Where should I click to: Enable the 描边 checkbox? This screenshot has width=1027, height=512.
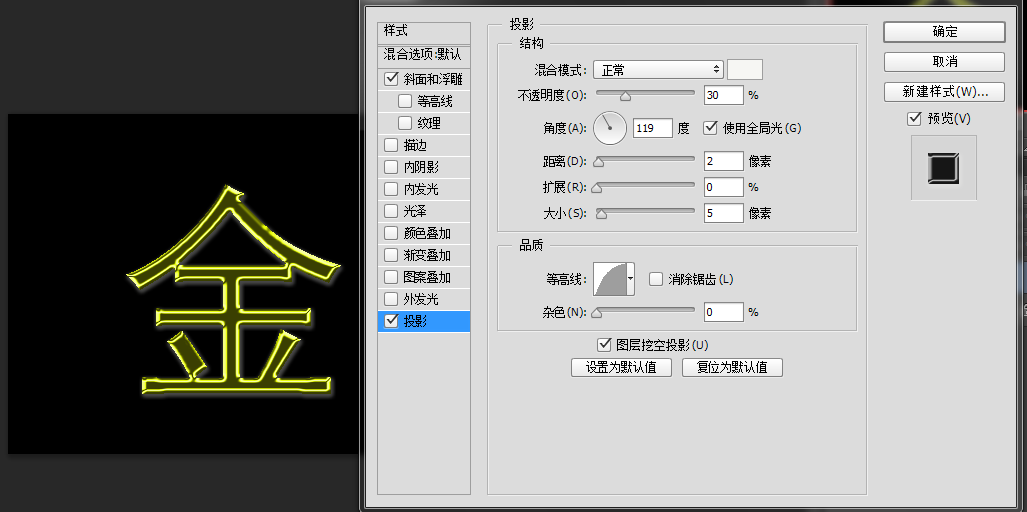391,145
